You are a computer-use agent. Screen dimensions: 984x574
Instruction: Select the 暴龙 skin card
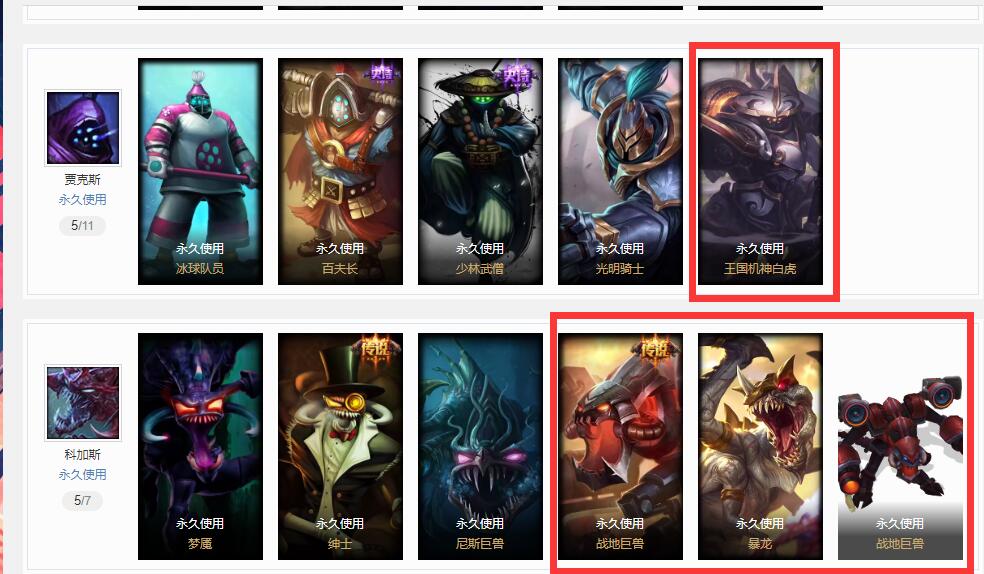click(760, 446)
